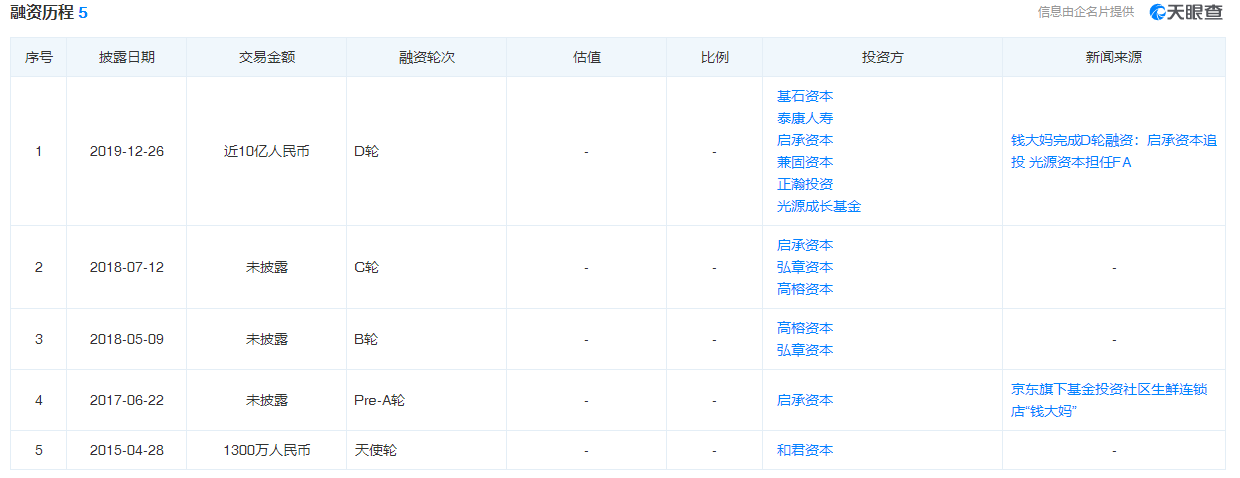The height and width of the screenshot is (478, 1240).
Task: Click the 投资方 column header
Action: 883,57
